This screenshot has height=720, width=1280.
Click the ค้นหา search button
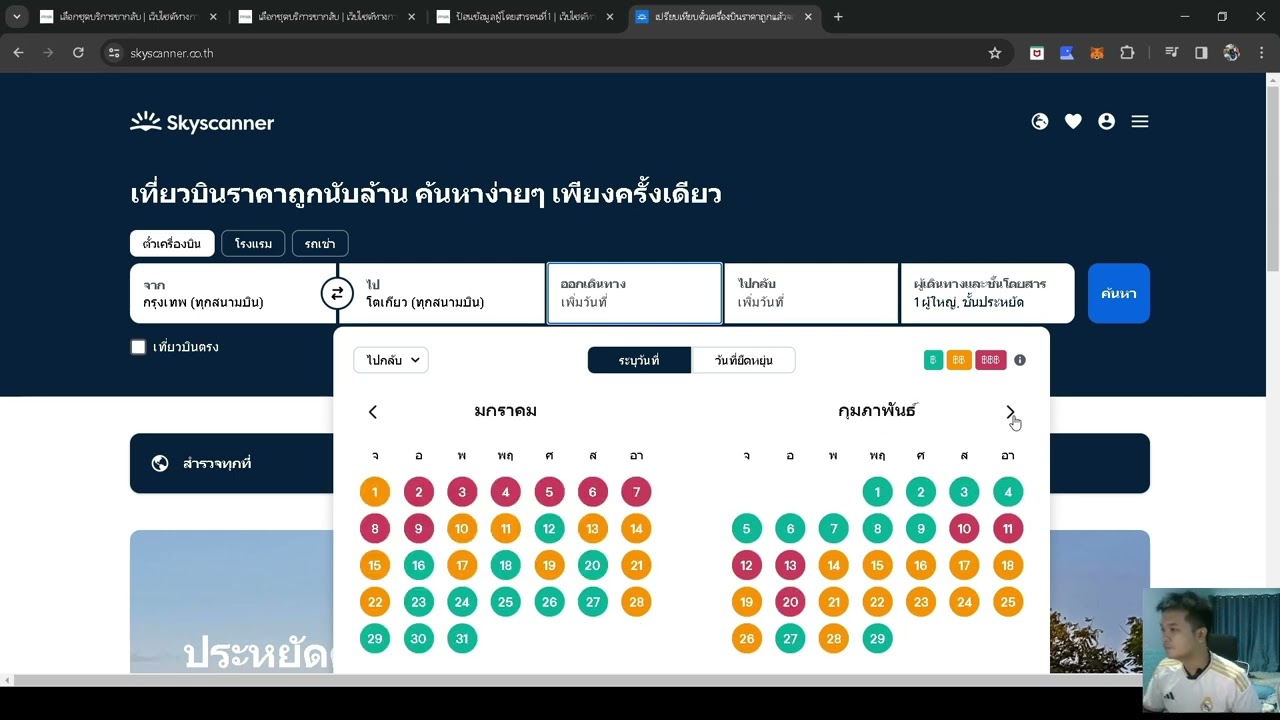1119,293
